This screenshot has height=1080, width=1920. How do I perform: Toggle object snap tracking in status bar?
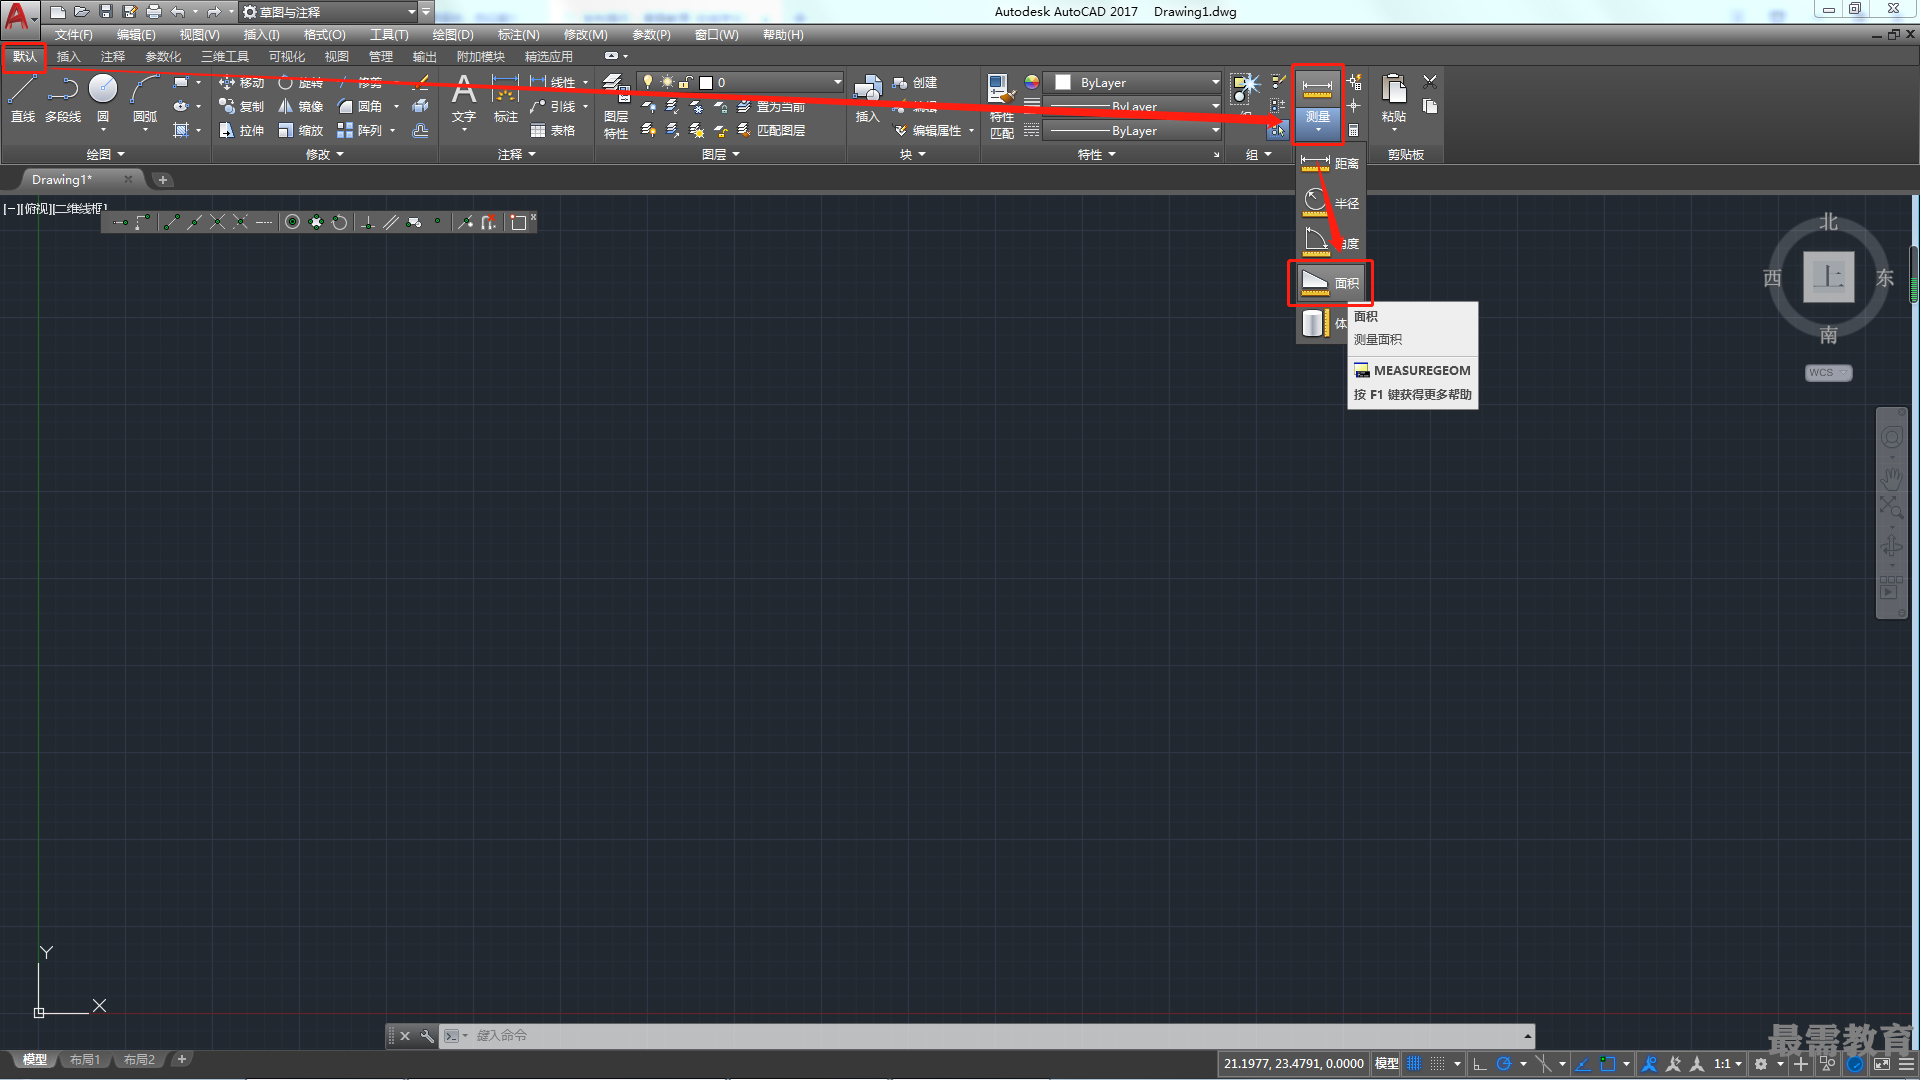point(1583,1064)
